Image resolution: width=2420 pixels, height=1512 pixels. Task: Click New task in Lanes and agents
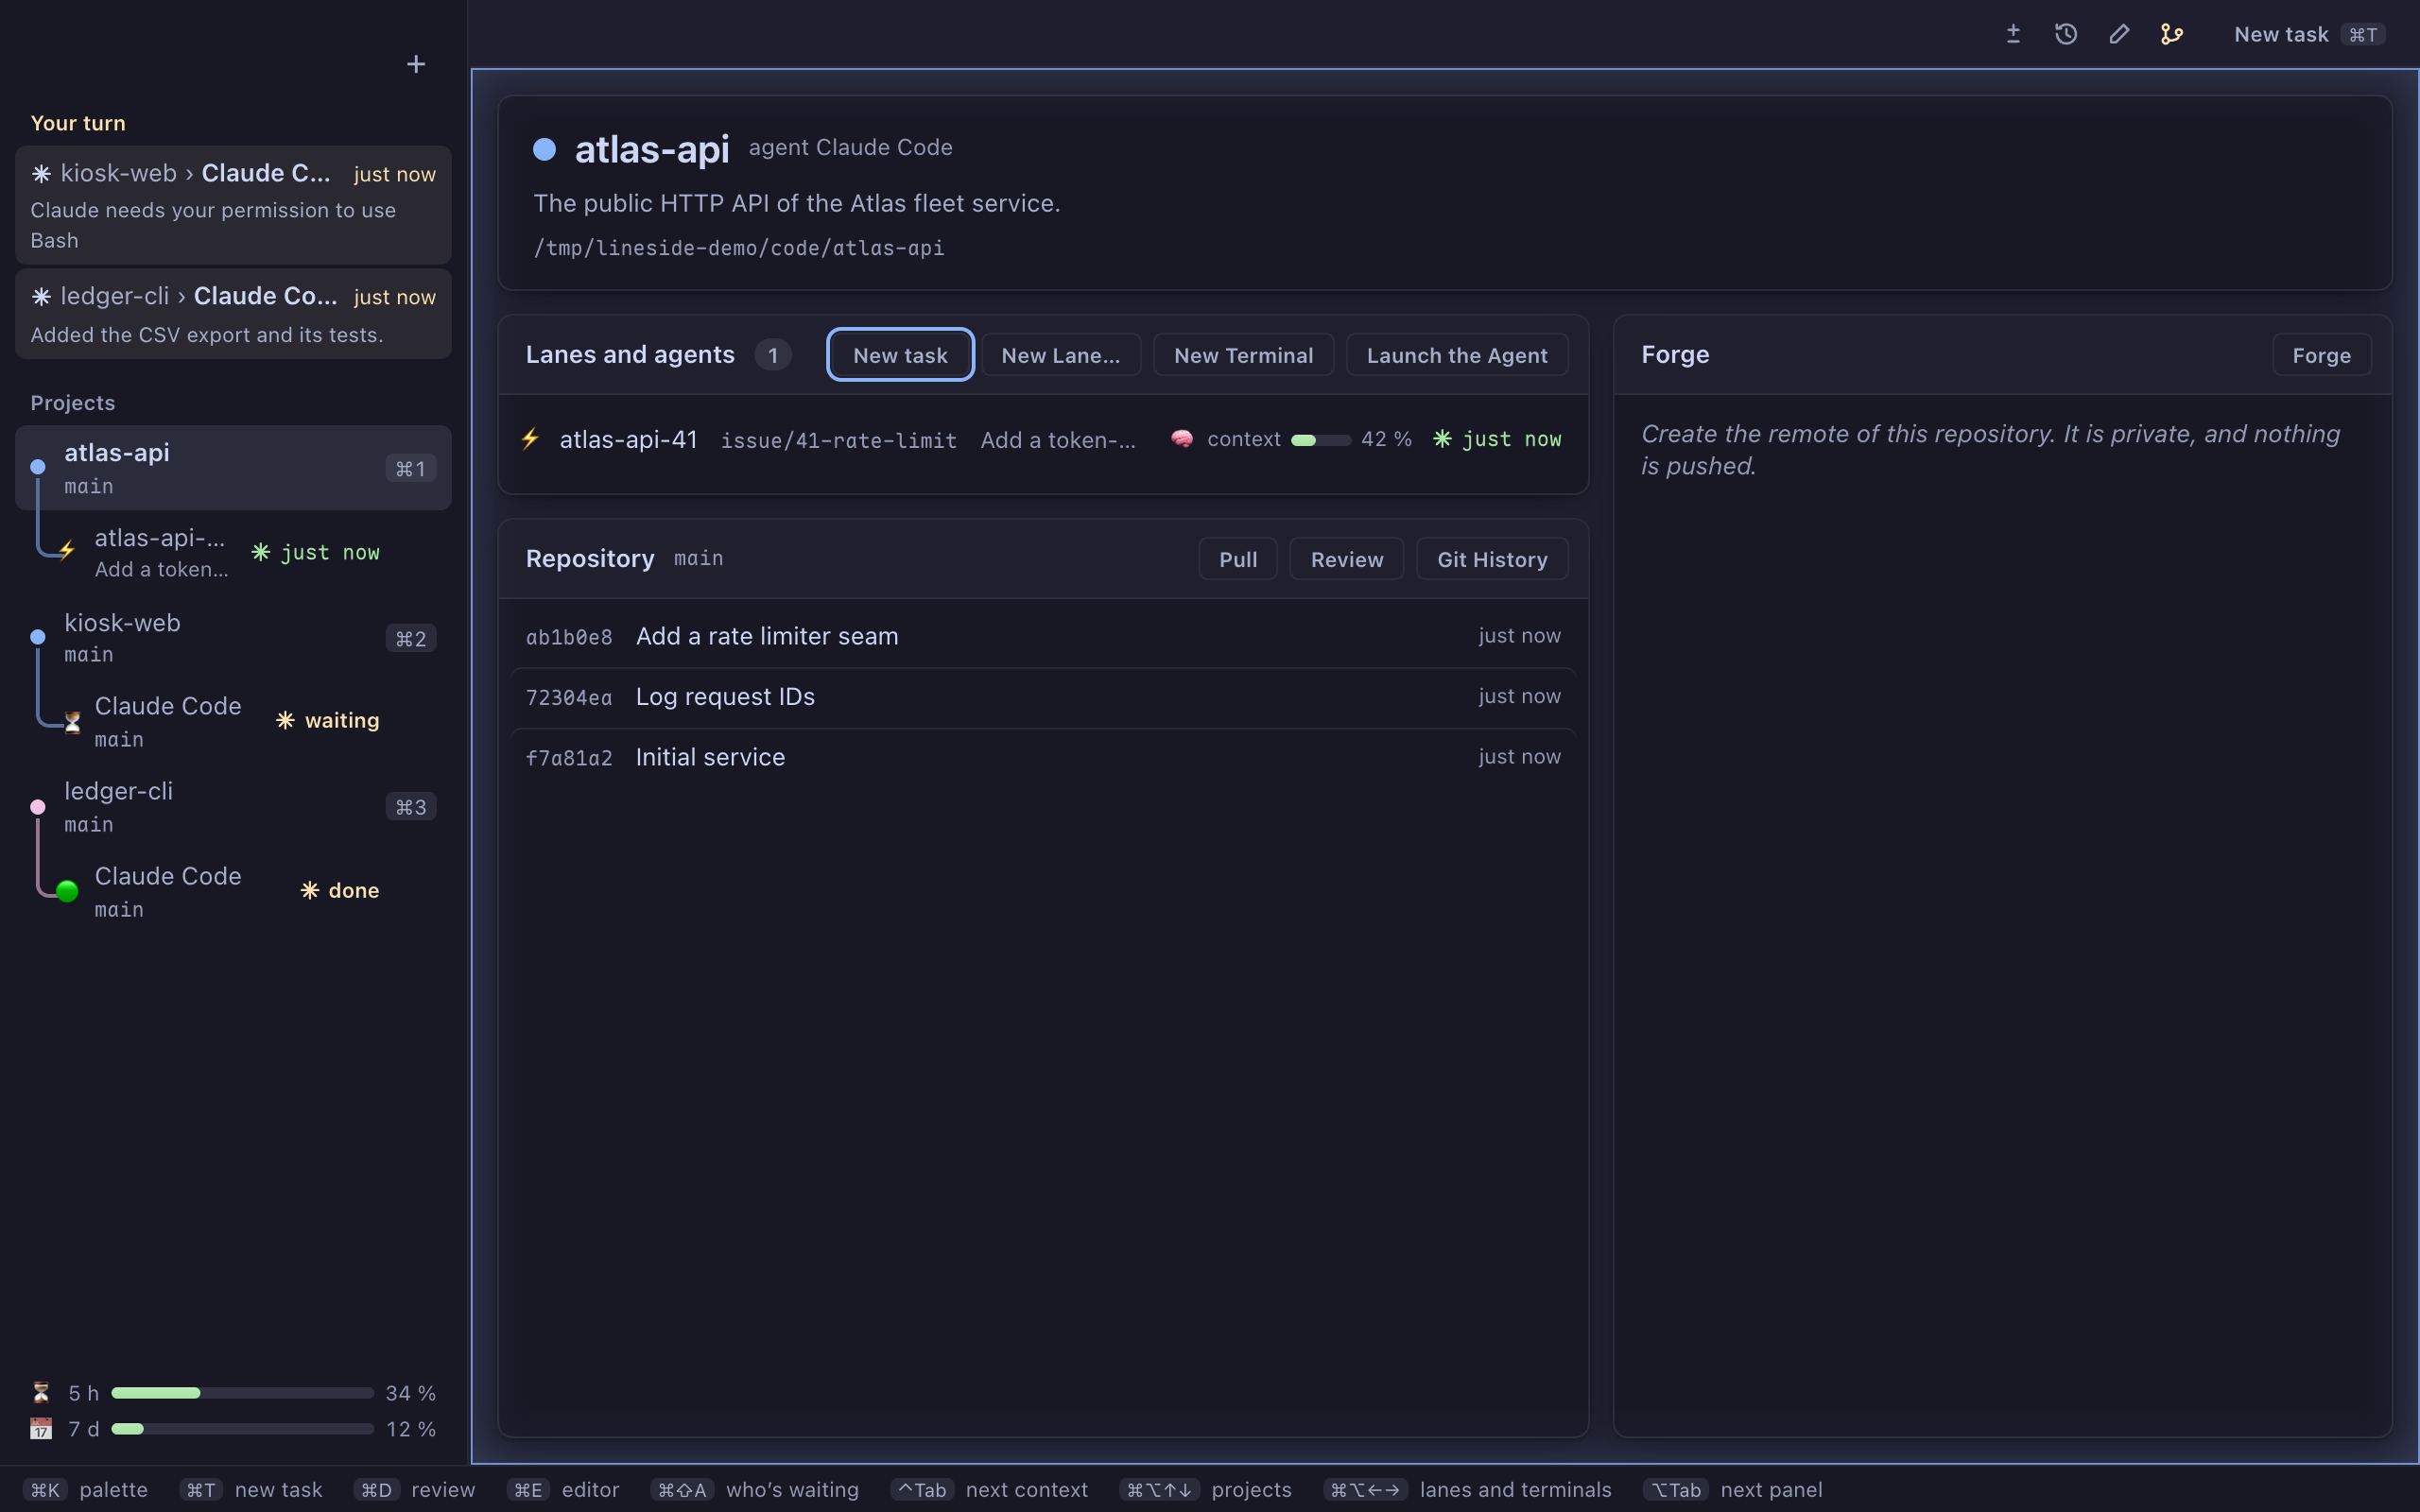(x=900, y=355)
